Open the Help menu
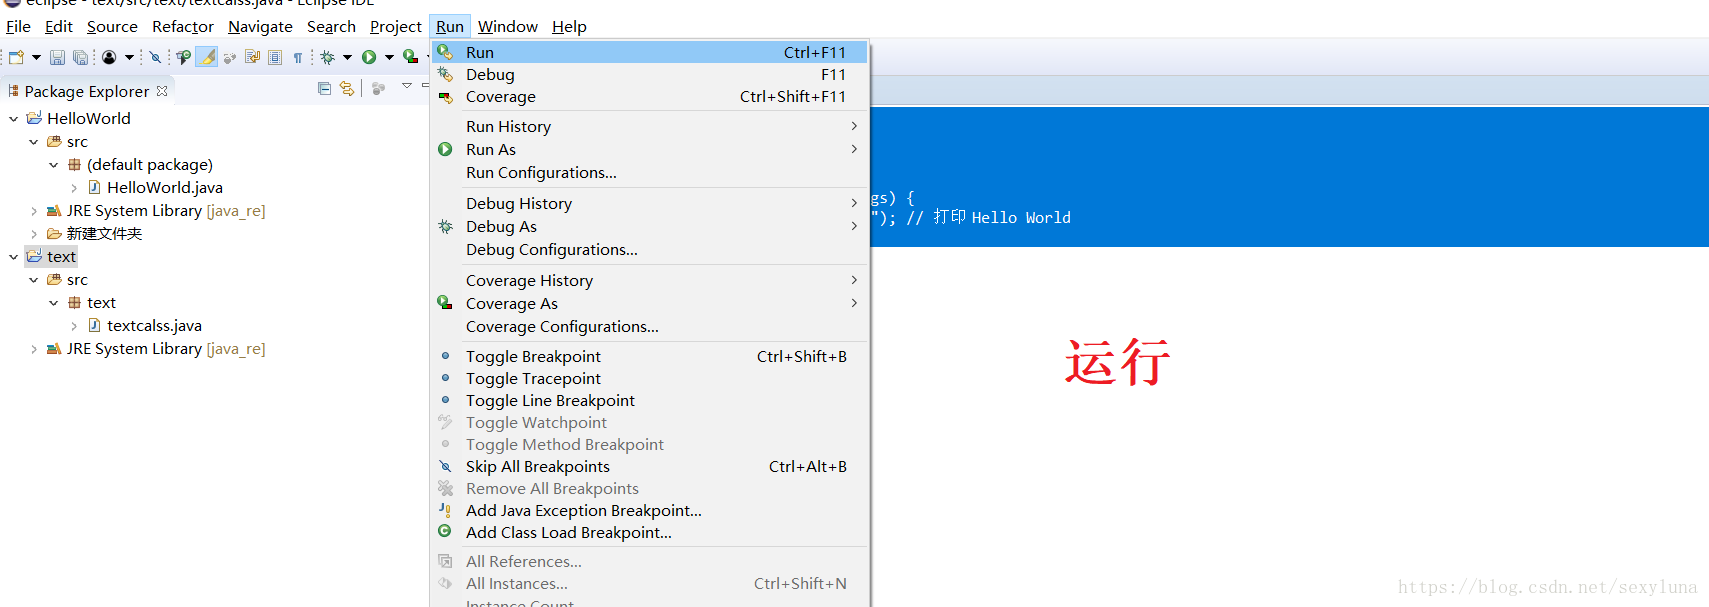Viewport: 1709px width, 607px height. point(569,26)
